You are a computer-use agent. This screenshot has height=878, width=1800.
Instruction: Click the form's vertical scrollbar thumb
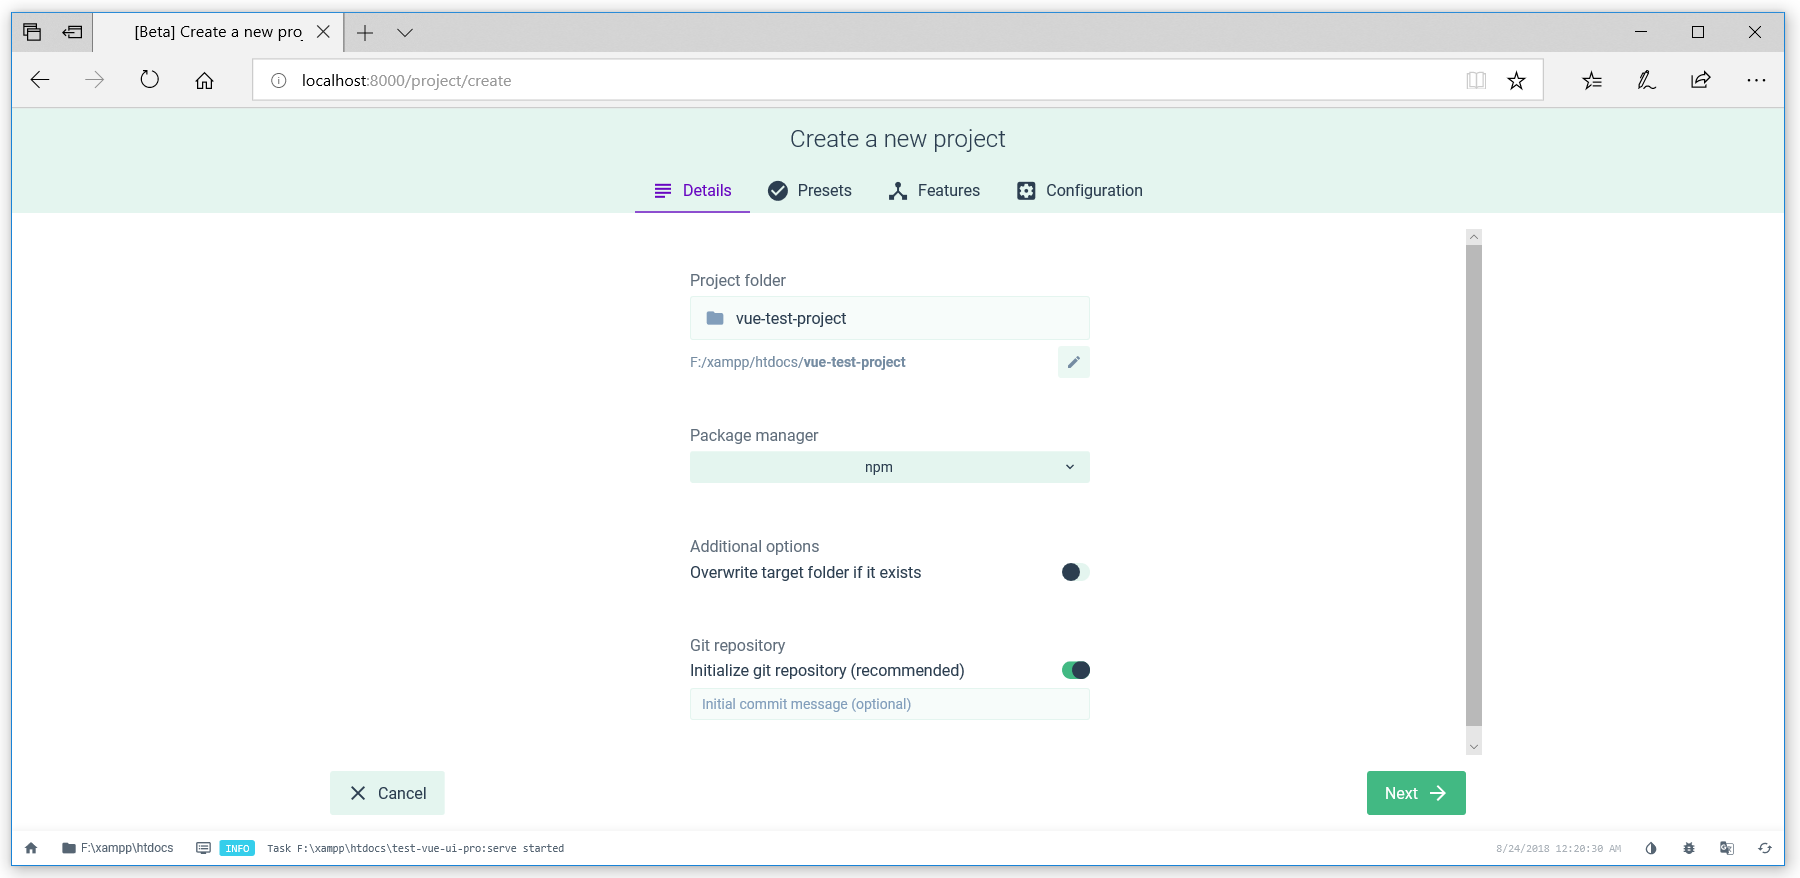click(x=1473, y=485)
